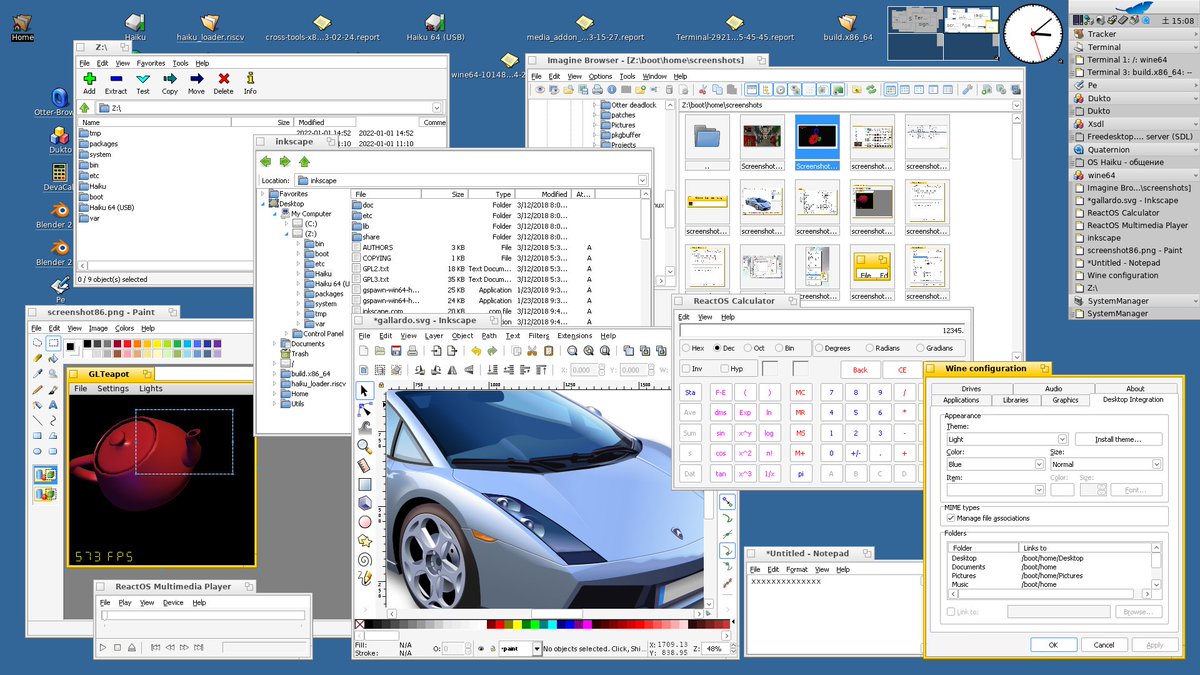The image size is (1200, 675).
Task: Click the Install theme button
Action: [1118, 439]
